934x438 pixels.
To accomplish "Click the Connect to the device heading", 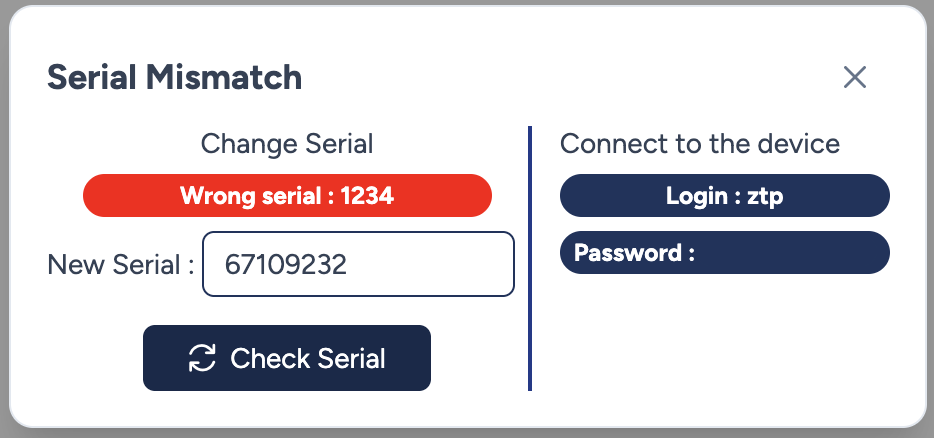I will [700, 144].
